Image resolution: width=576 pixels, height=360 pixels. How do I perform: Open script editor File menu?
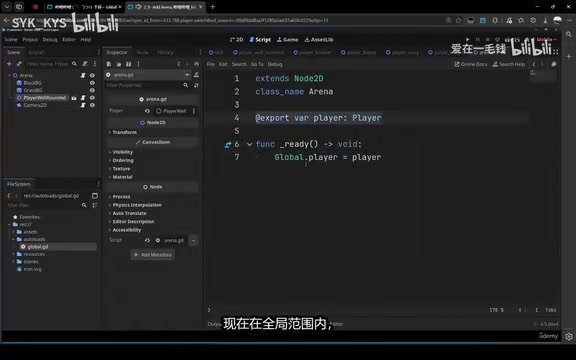pos(210,64)
